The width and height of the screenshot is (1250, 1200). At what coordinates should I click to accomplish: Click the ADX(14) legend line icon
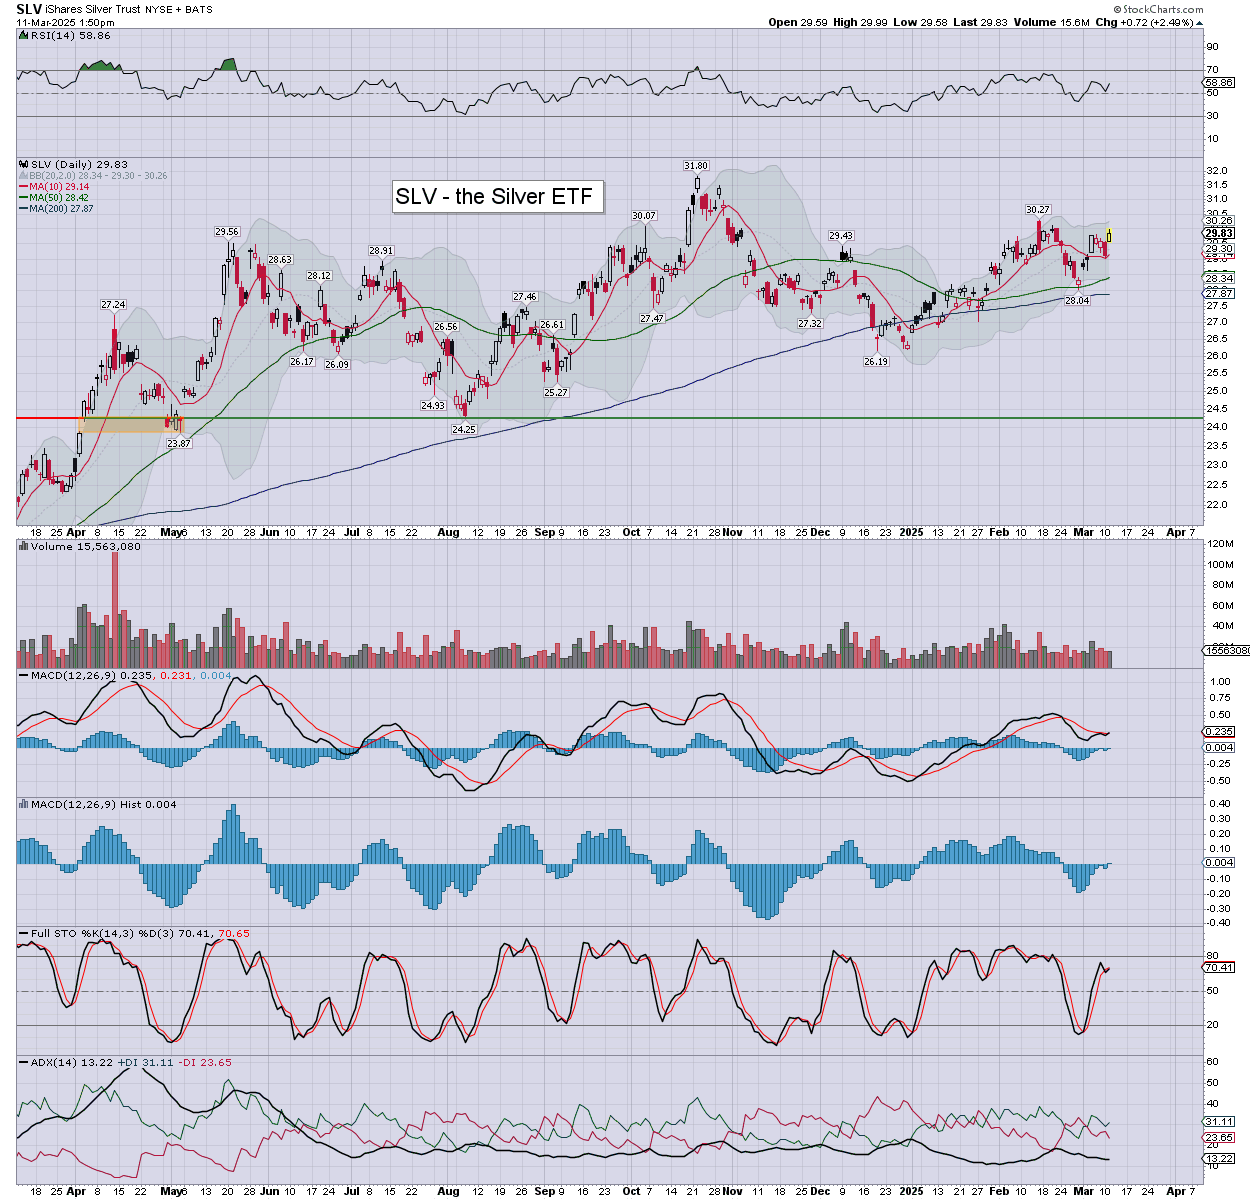pos(24,1062)
